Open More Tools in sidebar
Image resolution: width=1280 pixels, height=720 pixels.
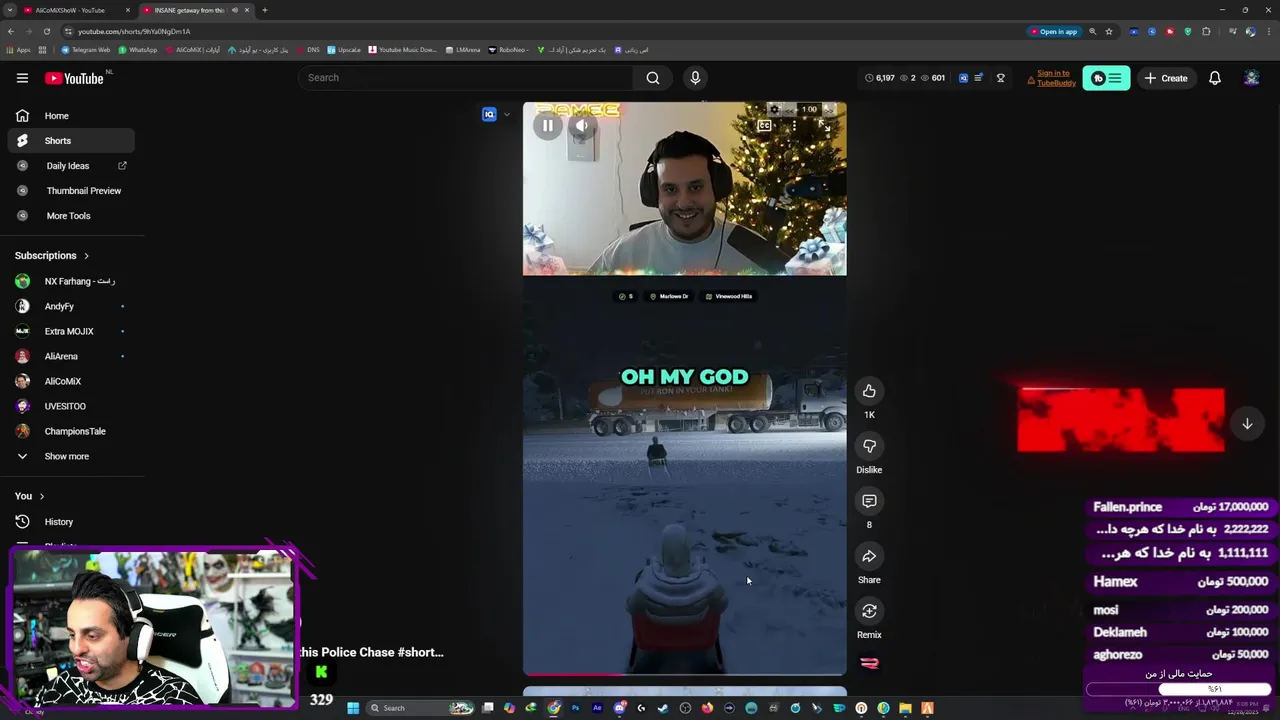(70, 216)
